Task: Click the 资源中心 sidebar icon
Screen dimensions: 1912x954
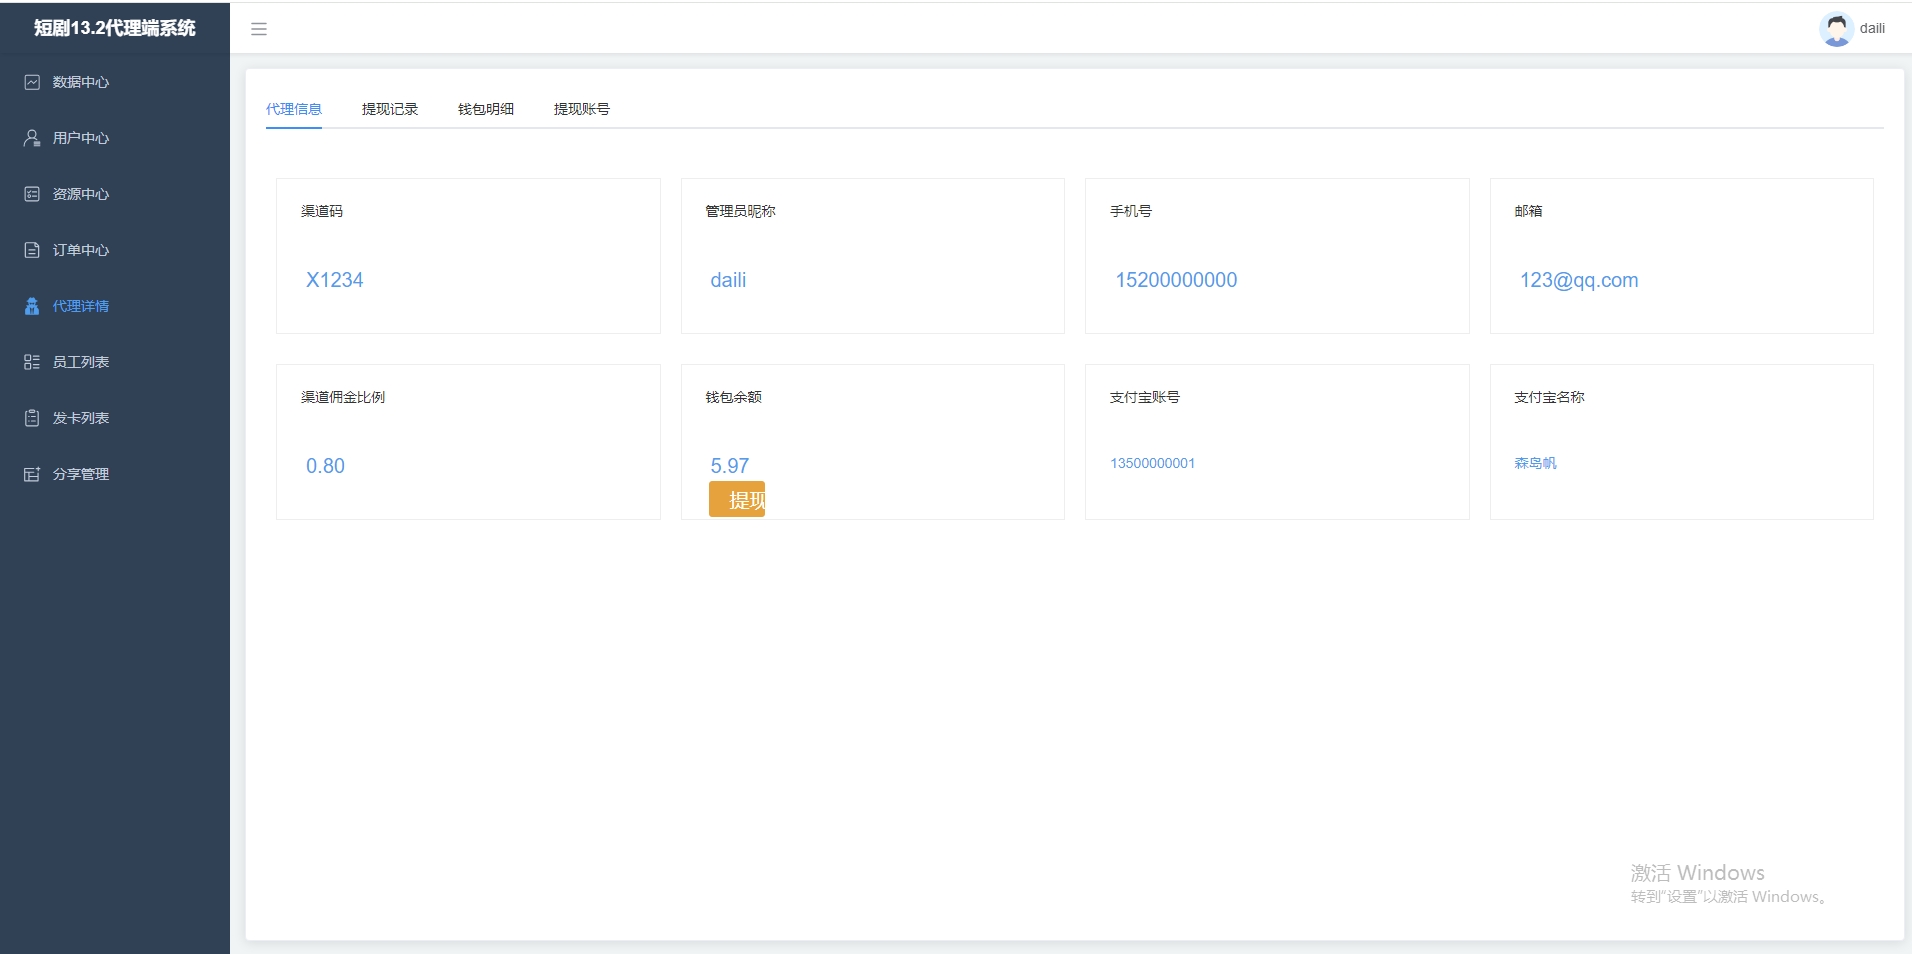Action: coord(32,194)
